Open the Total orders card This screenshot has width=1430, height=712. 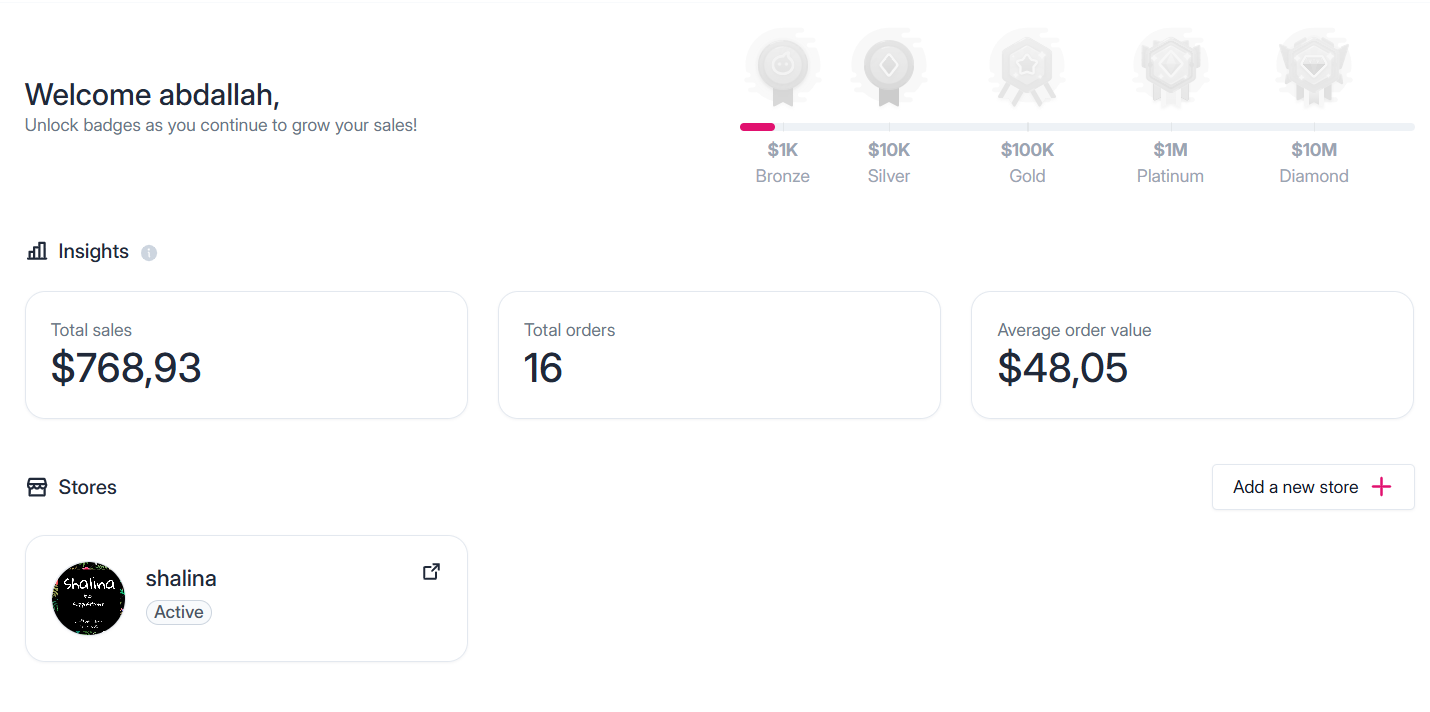click(719, 355)
